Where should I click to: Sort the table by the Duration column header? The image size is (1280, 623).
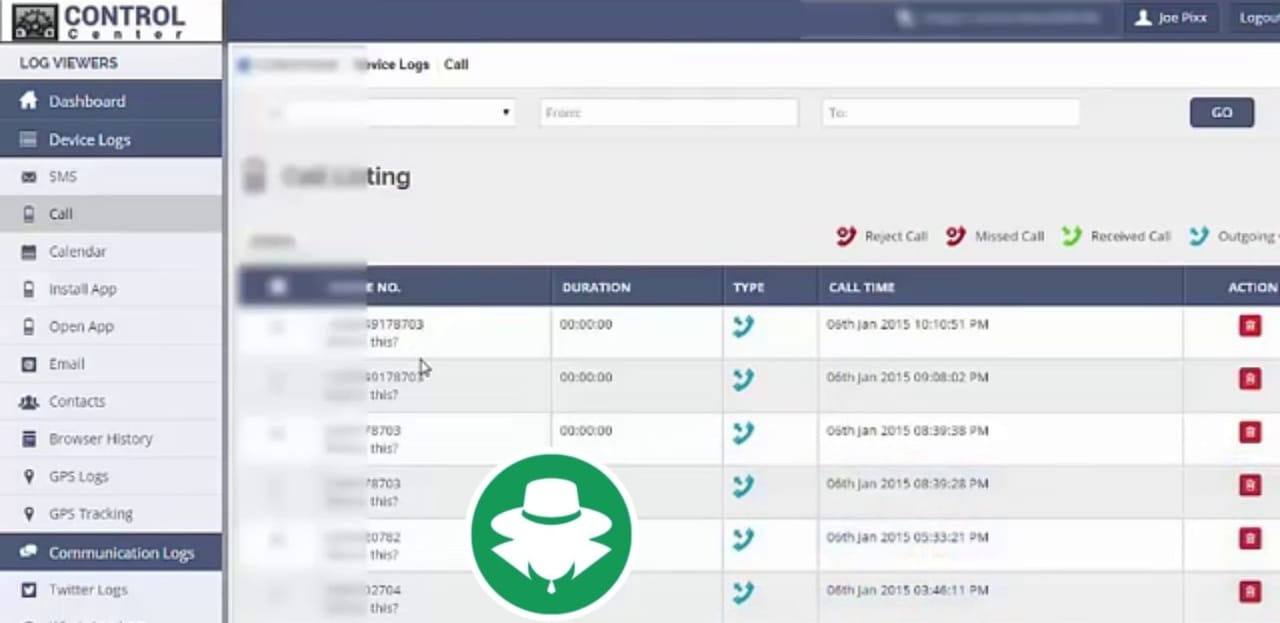(596, 287)
